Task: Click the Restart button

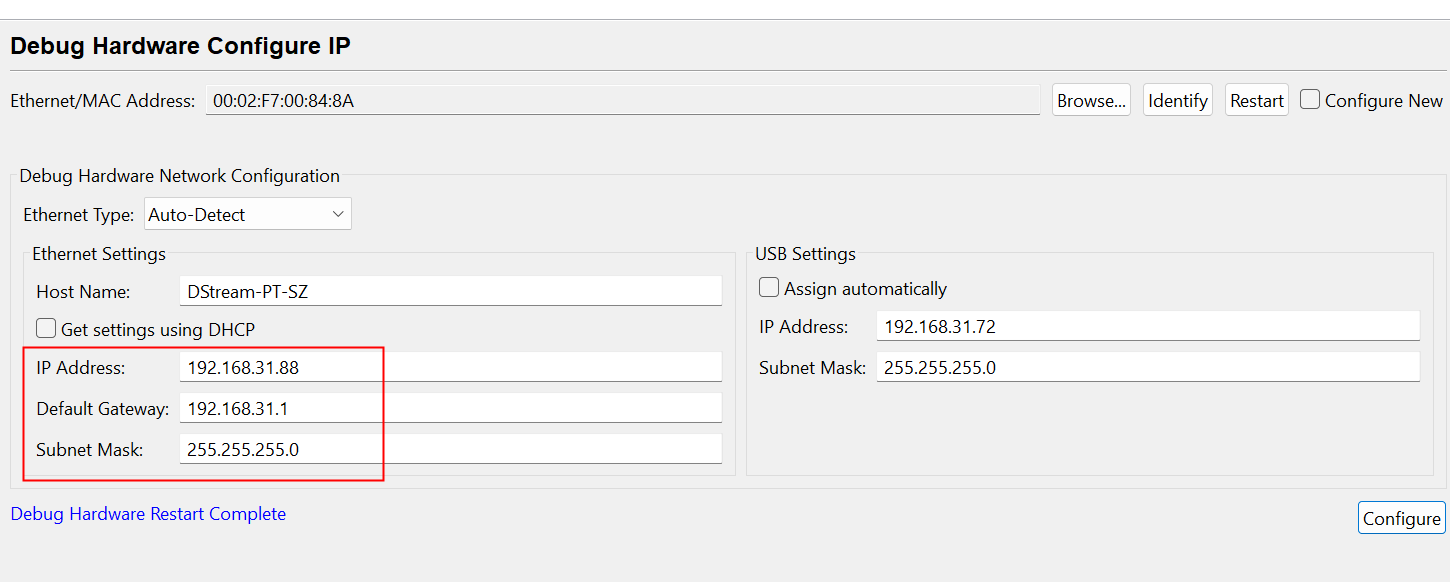Action: tap(1257, 100)
